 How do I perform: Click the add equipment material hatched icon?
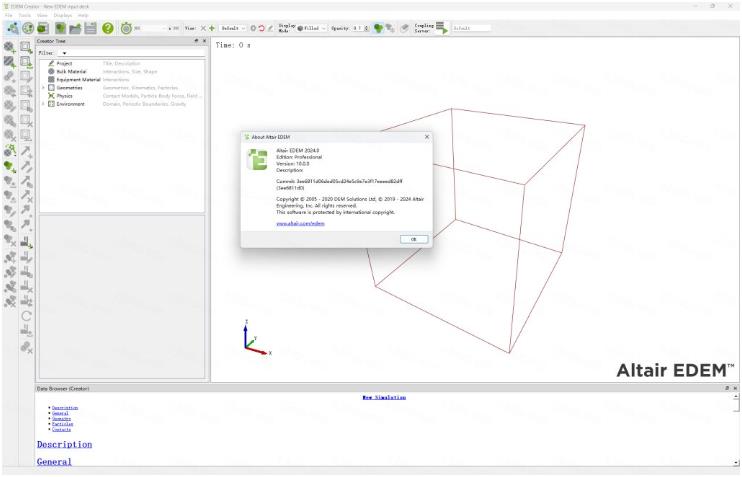tap(9, 62)
